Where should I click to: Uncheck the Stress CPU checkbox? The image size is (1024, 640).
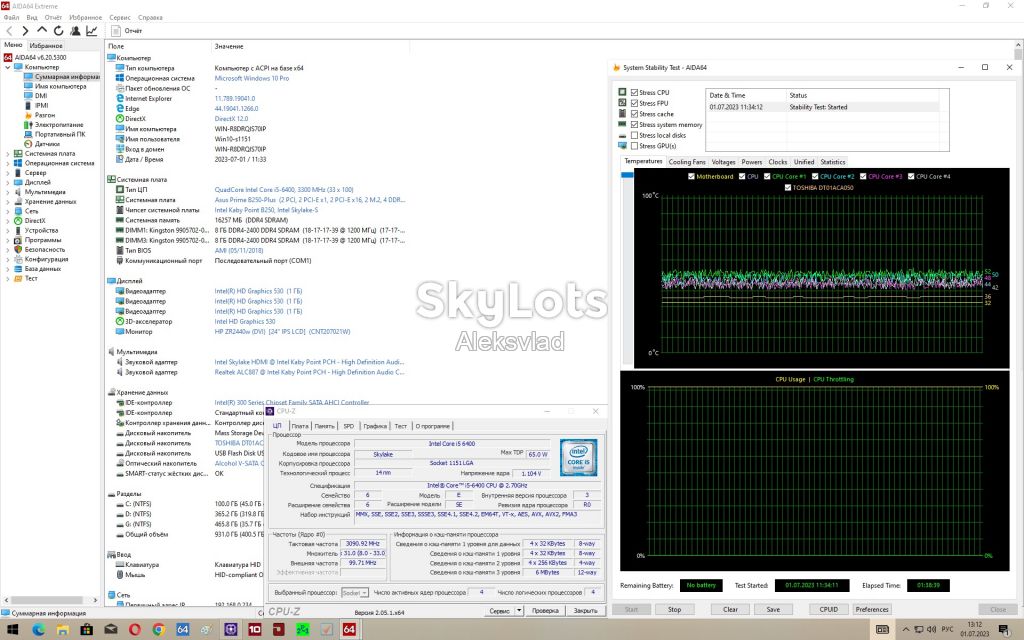[x=634, y=93]
